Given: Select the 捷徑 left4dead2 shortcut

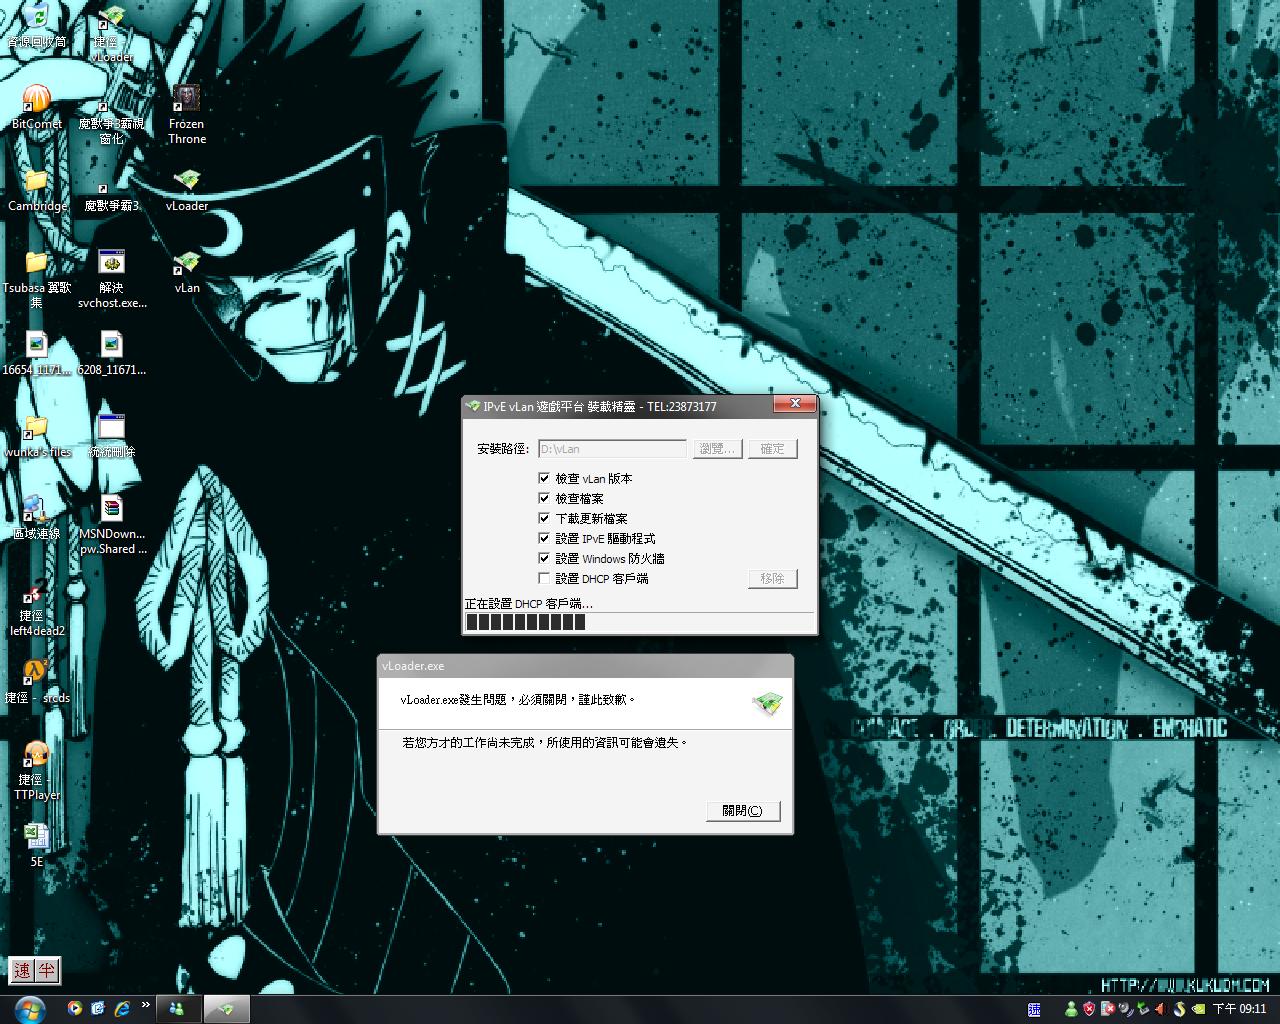Looking at the screenshot, I should (37, 607).
